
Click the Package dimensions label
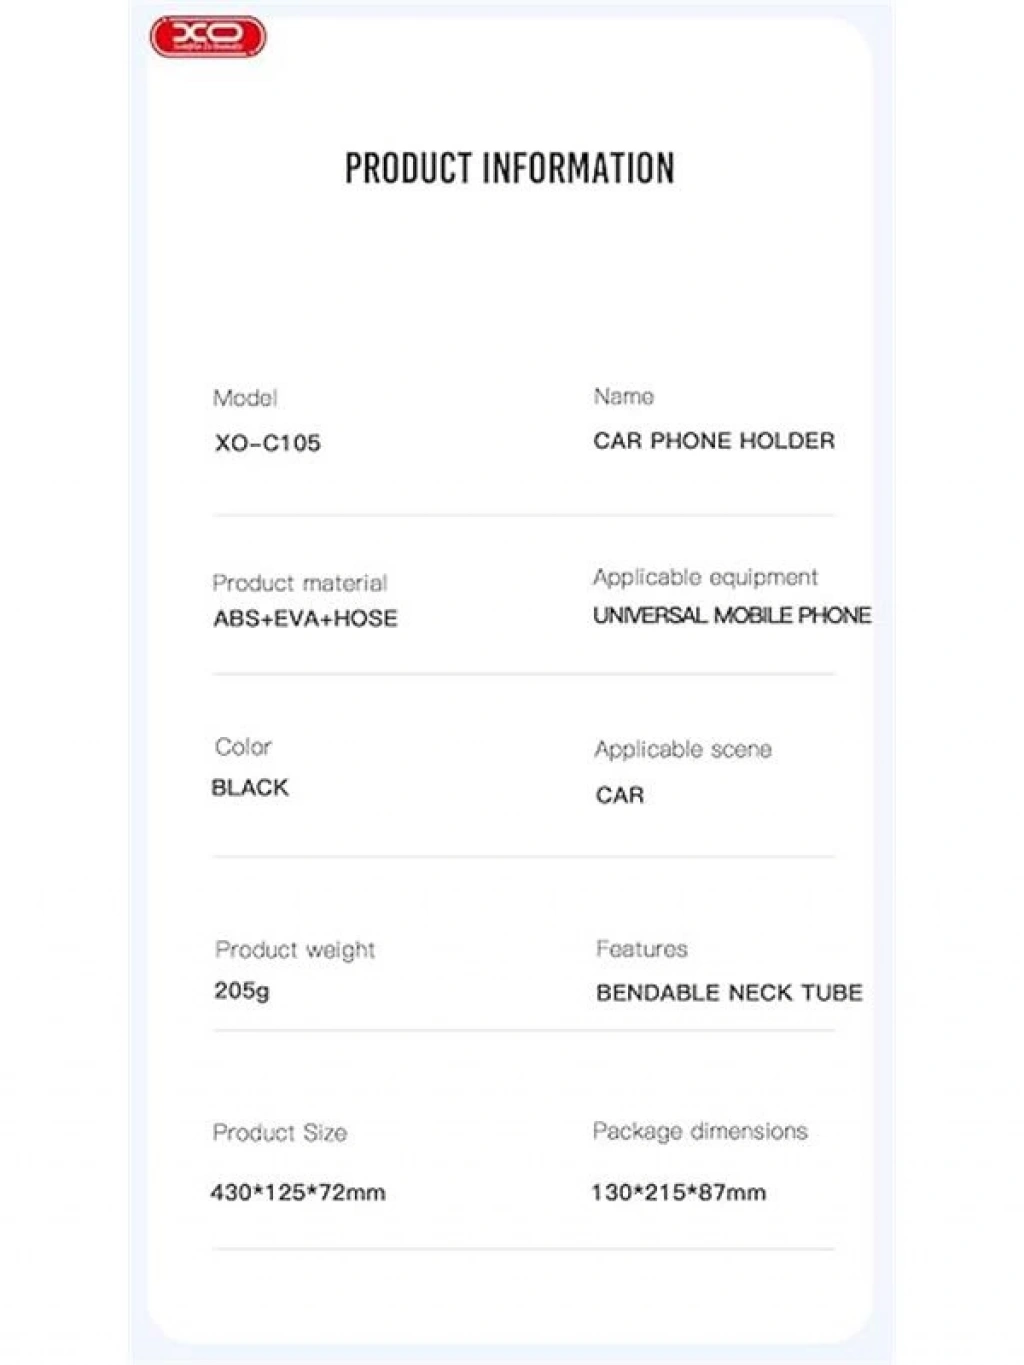coord(700,1131)
